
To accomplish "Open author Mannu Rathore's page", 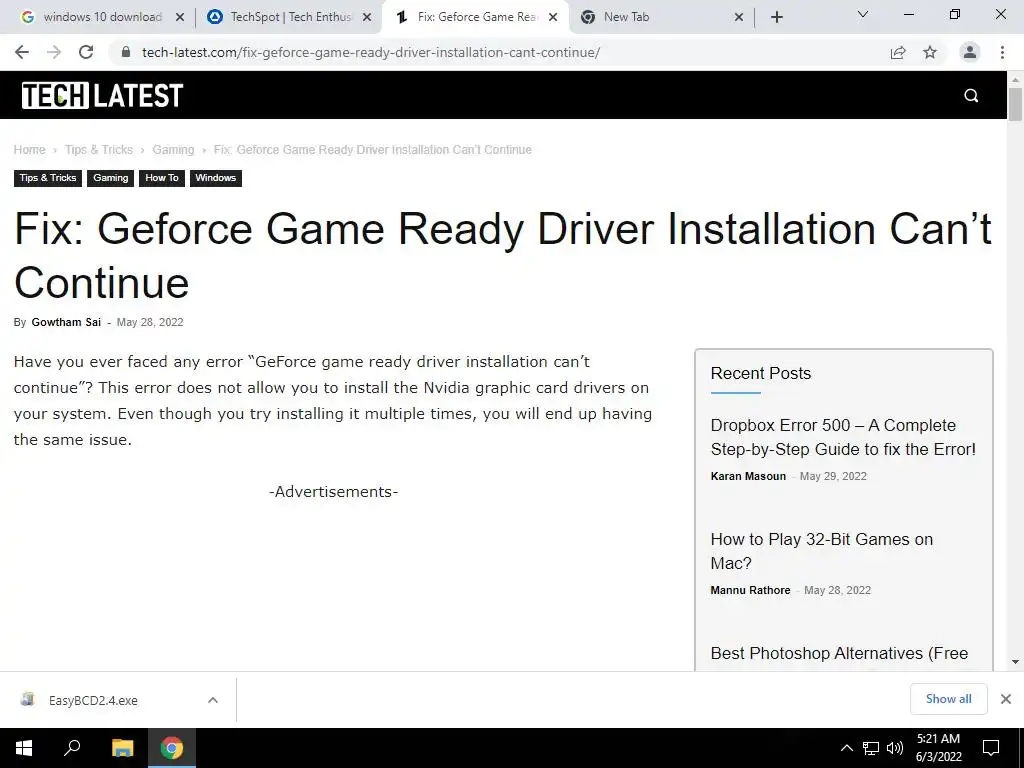I will pyautogui.click(x=750, y=590).
